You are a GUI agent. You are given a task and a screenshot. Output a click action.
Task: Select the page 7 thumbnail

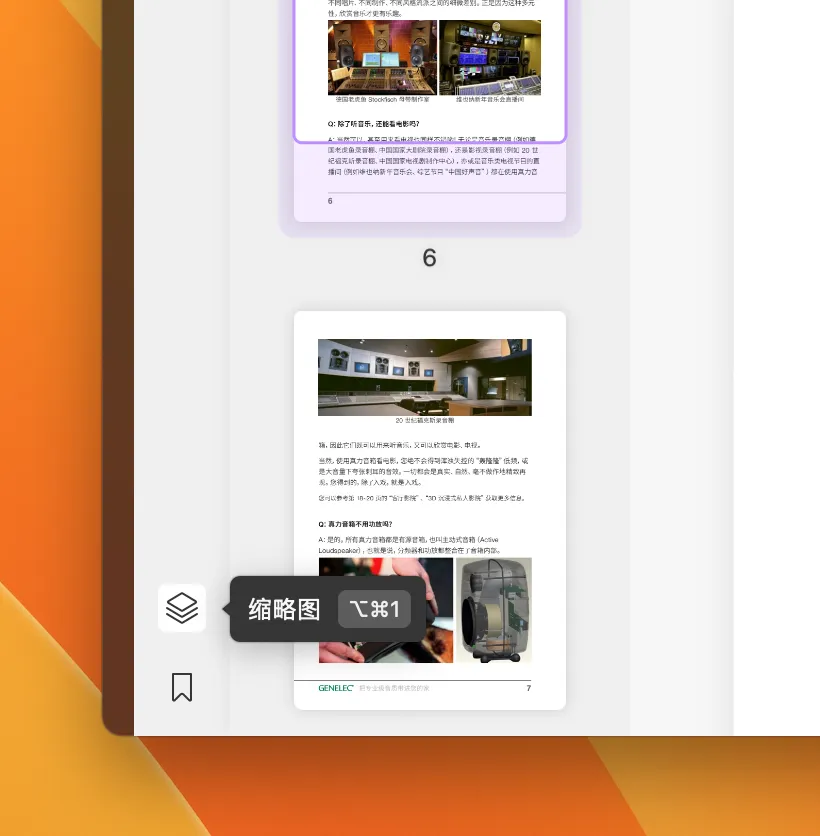430,510
